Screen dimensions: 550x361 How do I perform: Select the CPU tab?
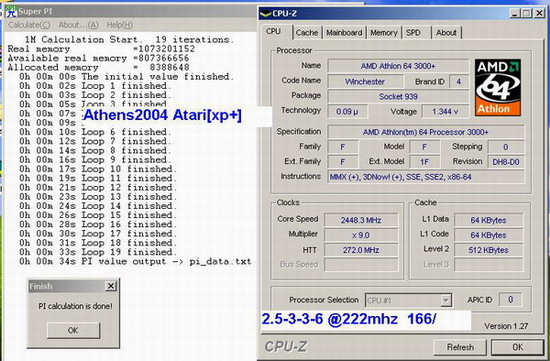(276, 32)
